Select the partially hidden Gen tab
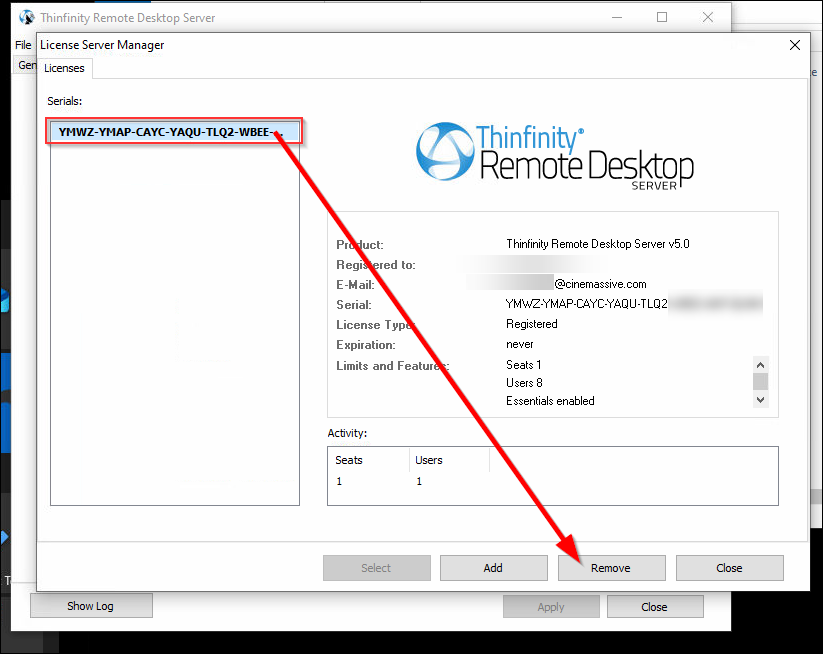The image size is (823, 654). [26, 65]
